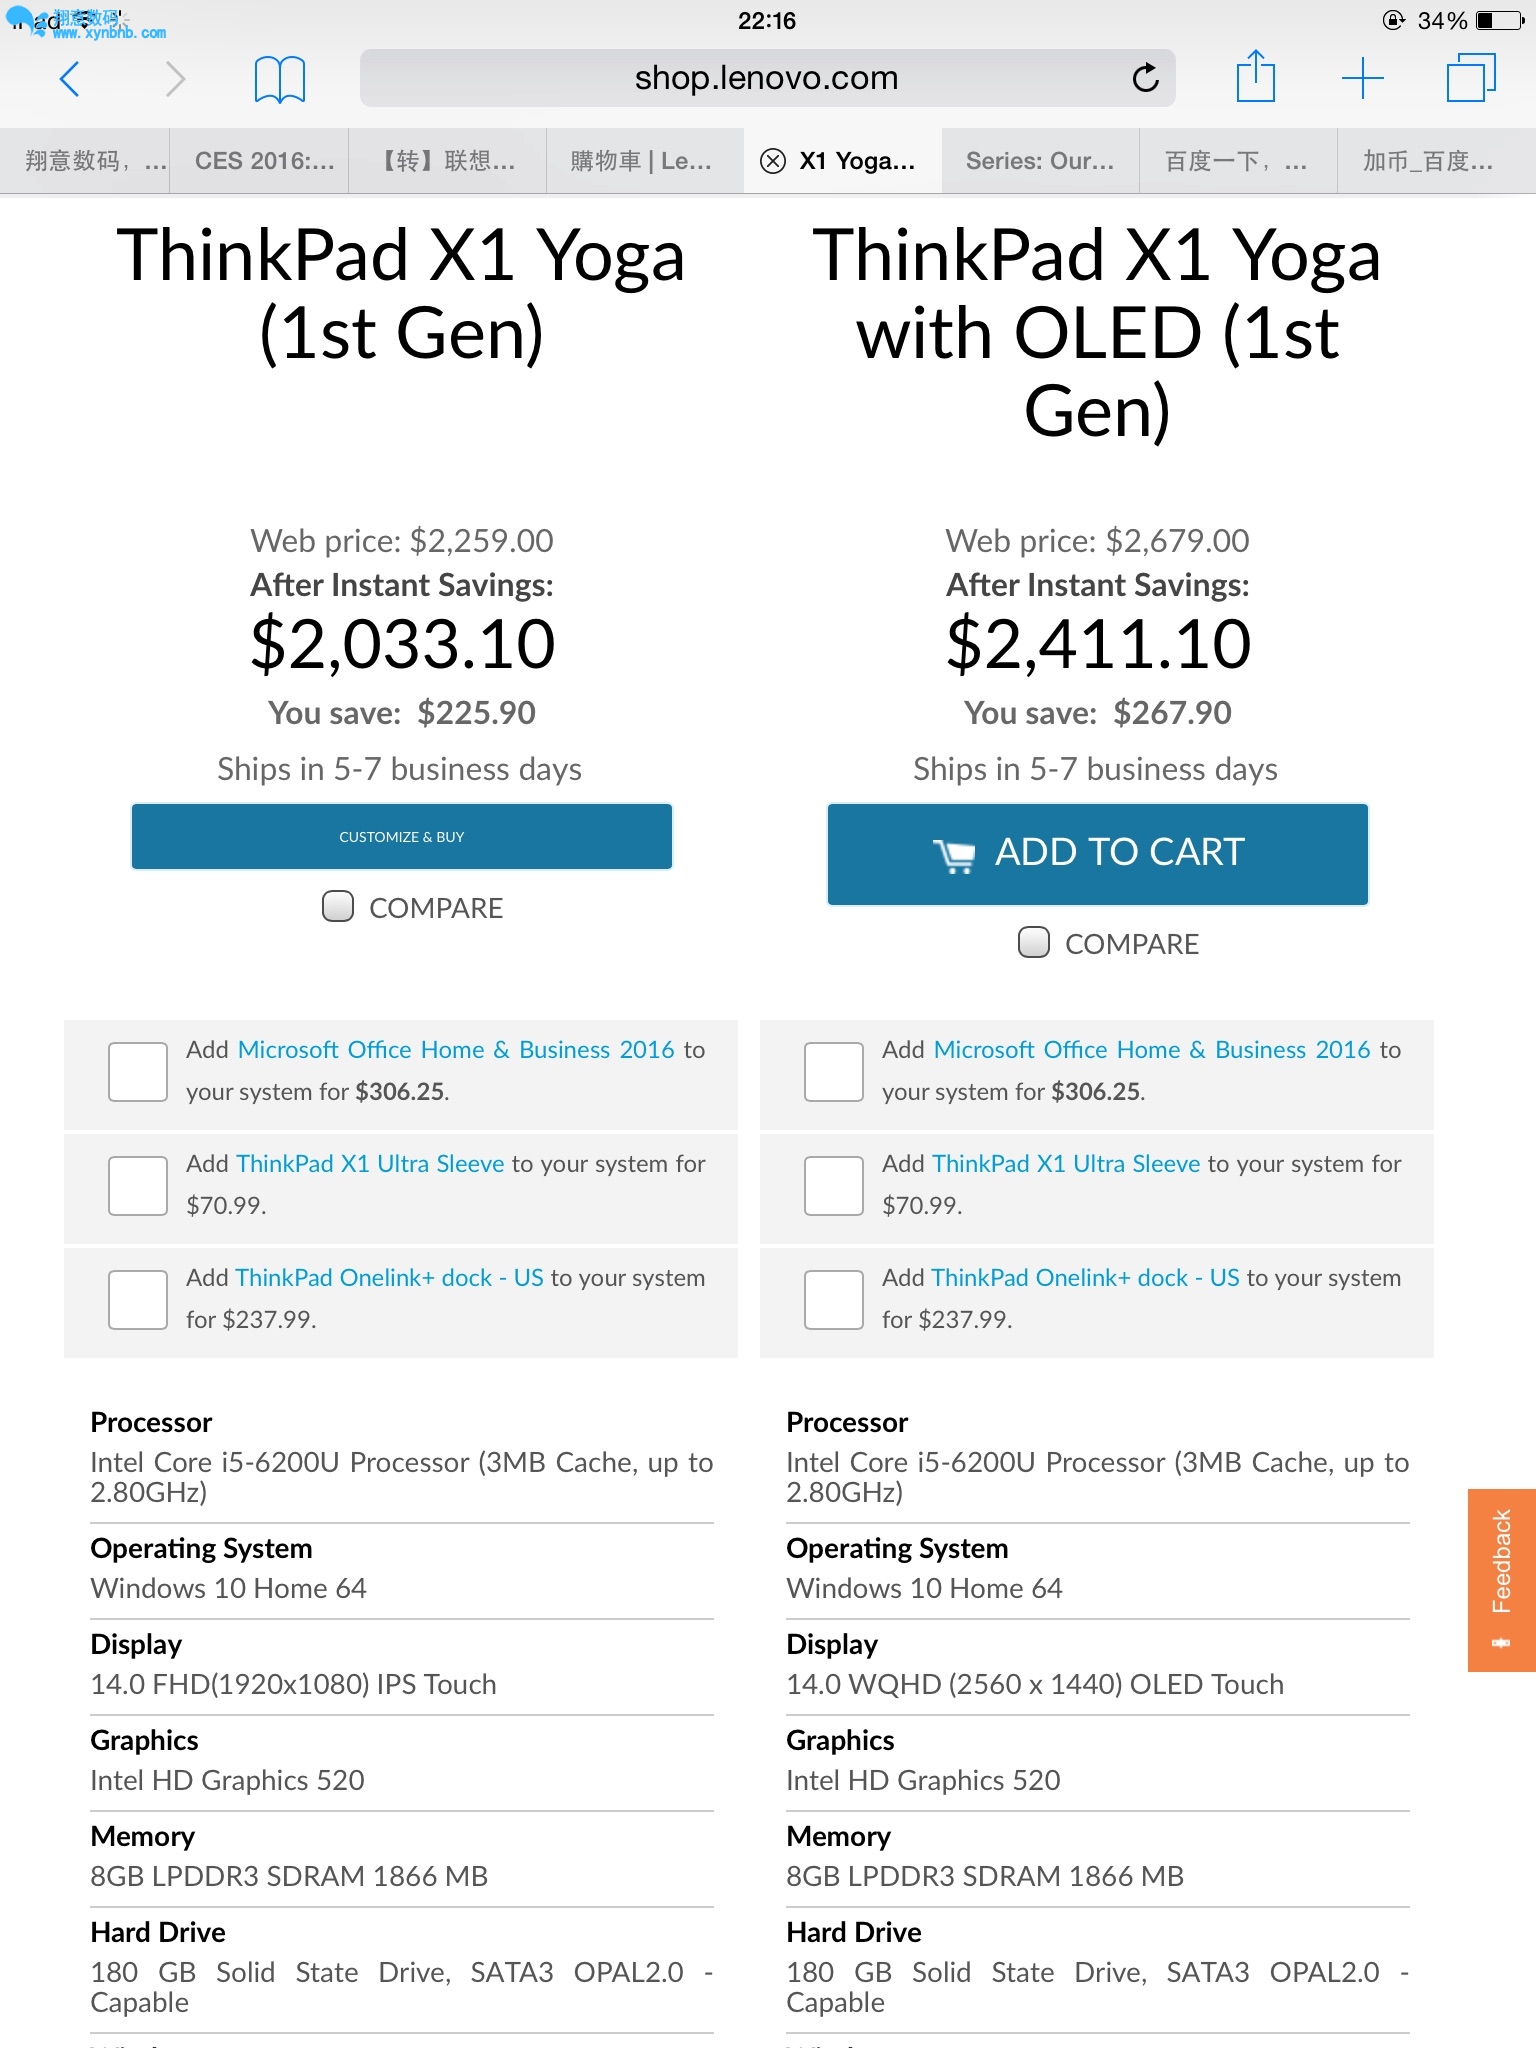
Task: Switch to the CES 2016 tab
Action: point(264,161)
